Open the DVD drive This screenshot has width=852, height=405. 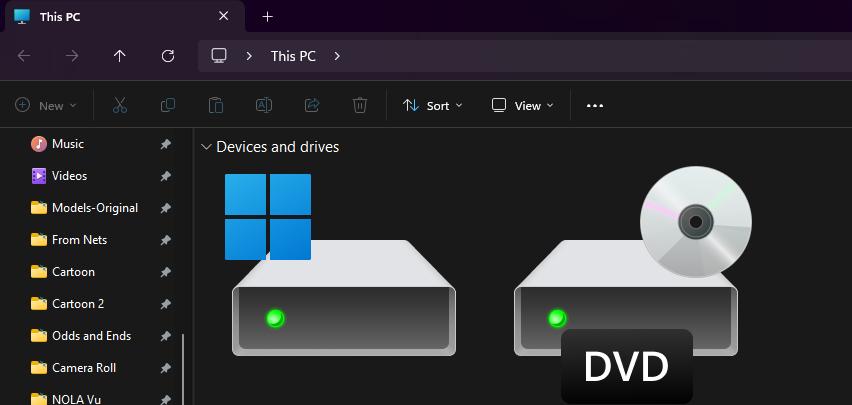pos(633,284)
